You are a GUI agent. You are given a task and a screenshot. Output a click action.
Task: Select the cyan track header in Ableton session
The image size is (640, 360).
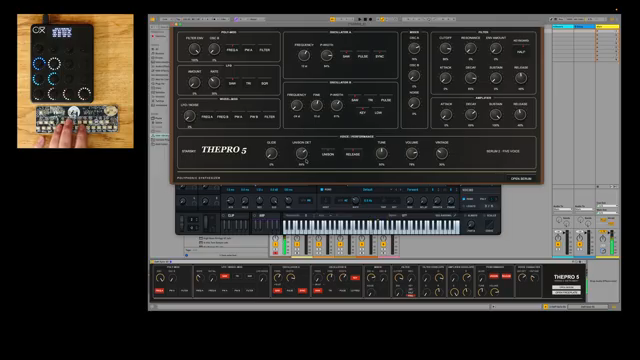563,27
